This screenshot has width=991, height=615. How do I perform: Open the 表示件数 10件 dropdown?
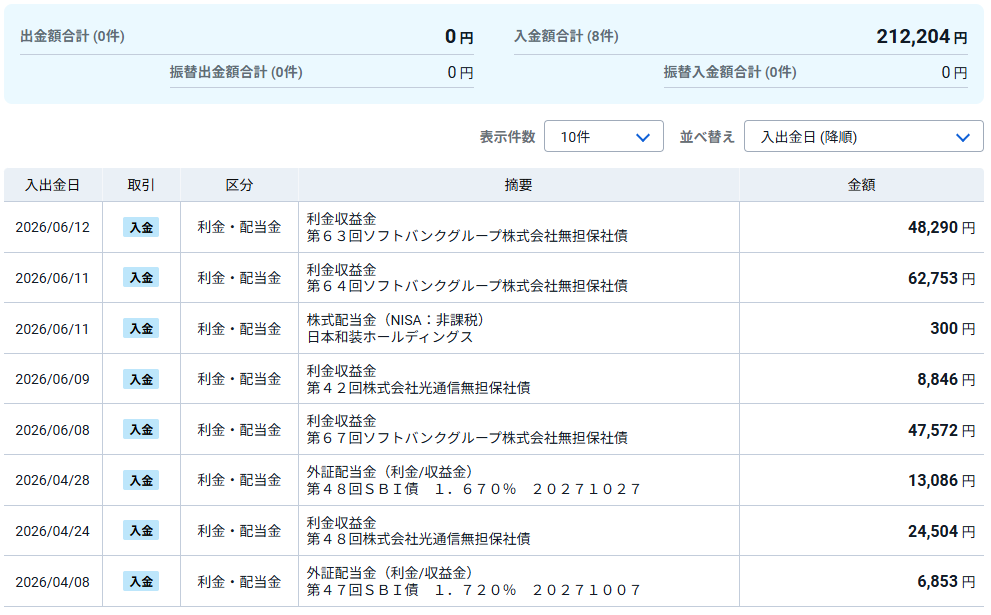(604, 137)
